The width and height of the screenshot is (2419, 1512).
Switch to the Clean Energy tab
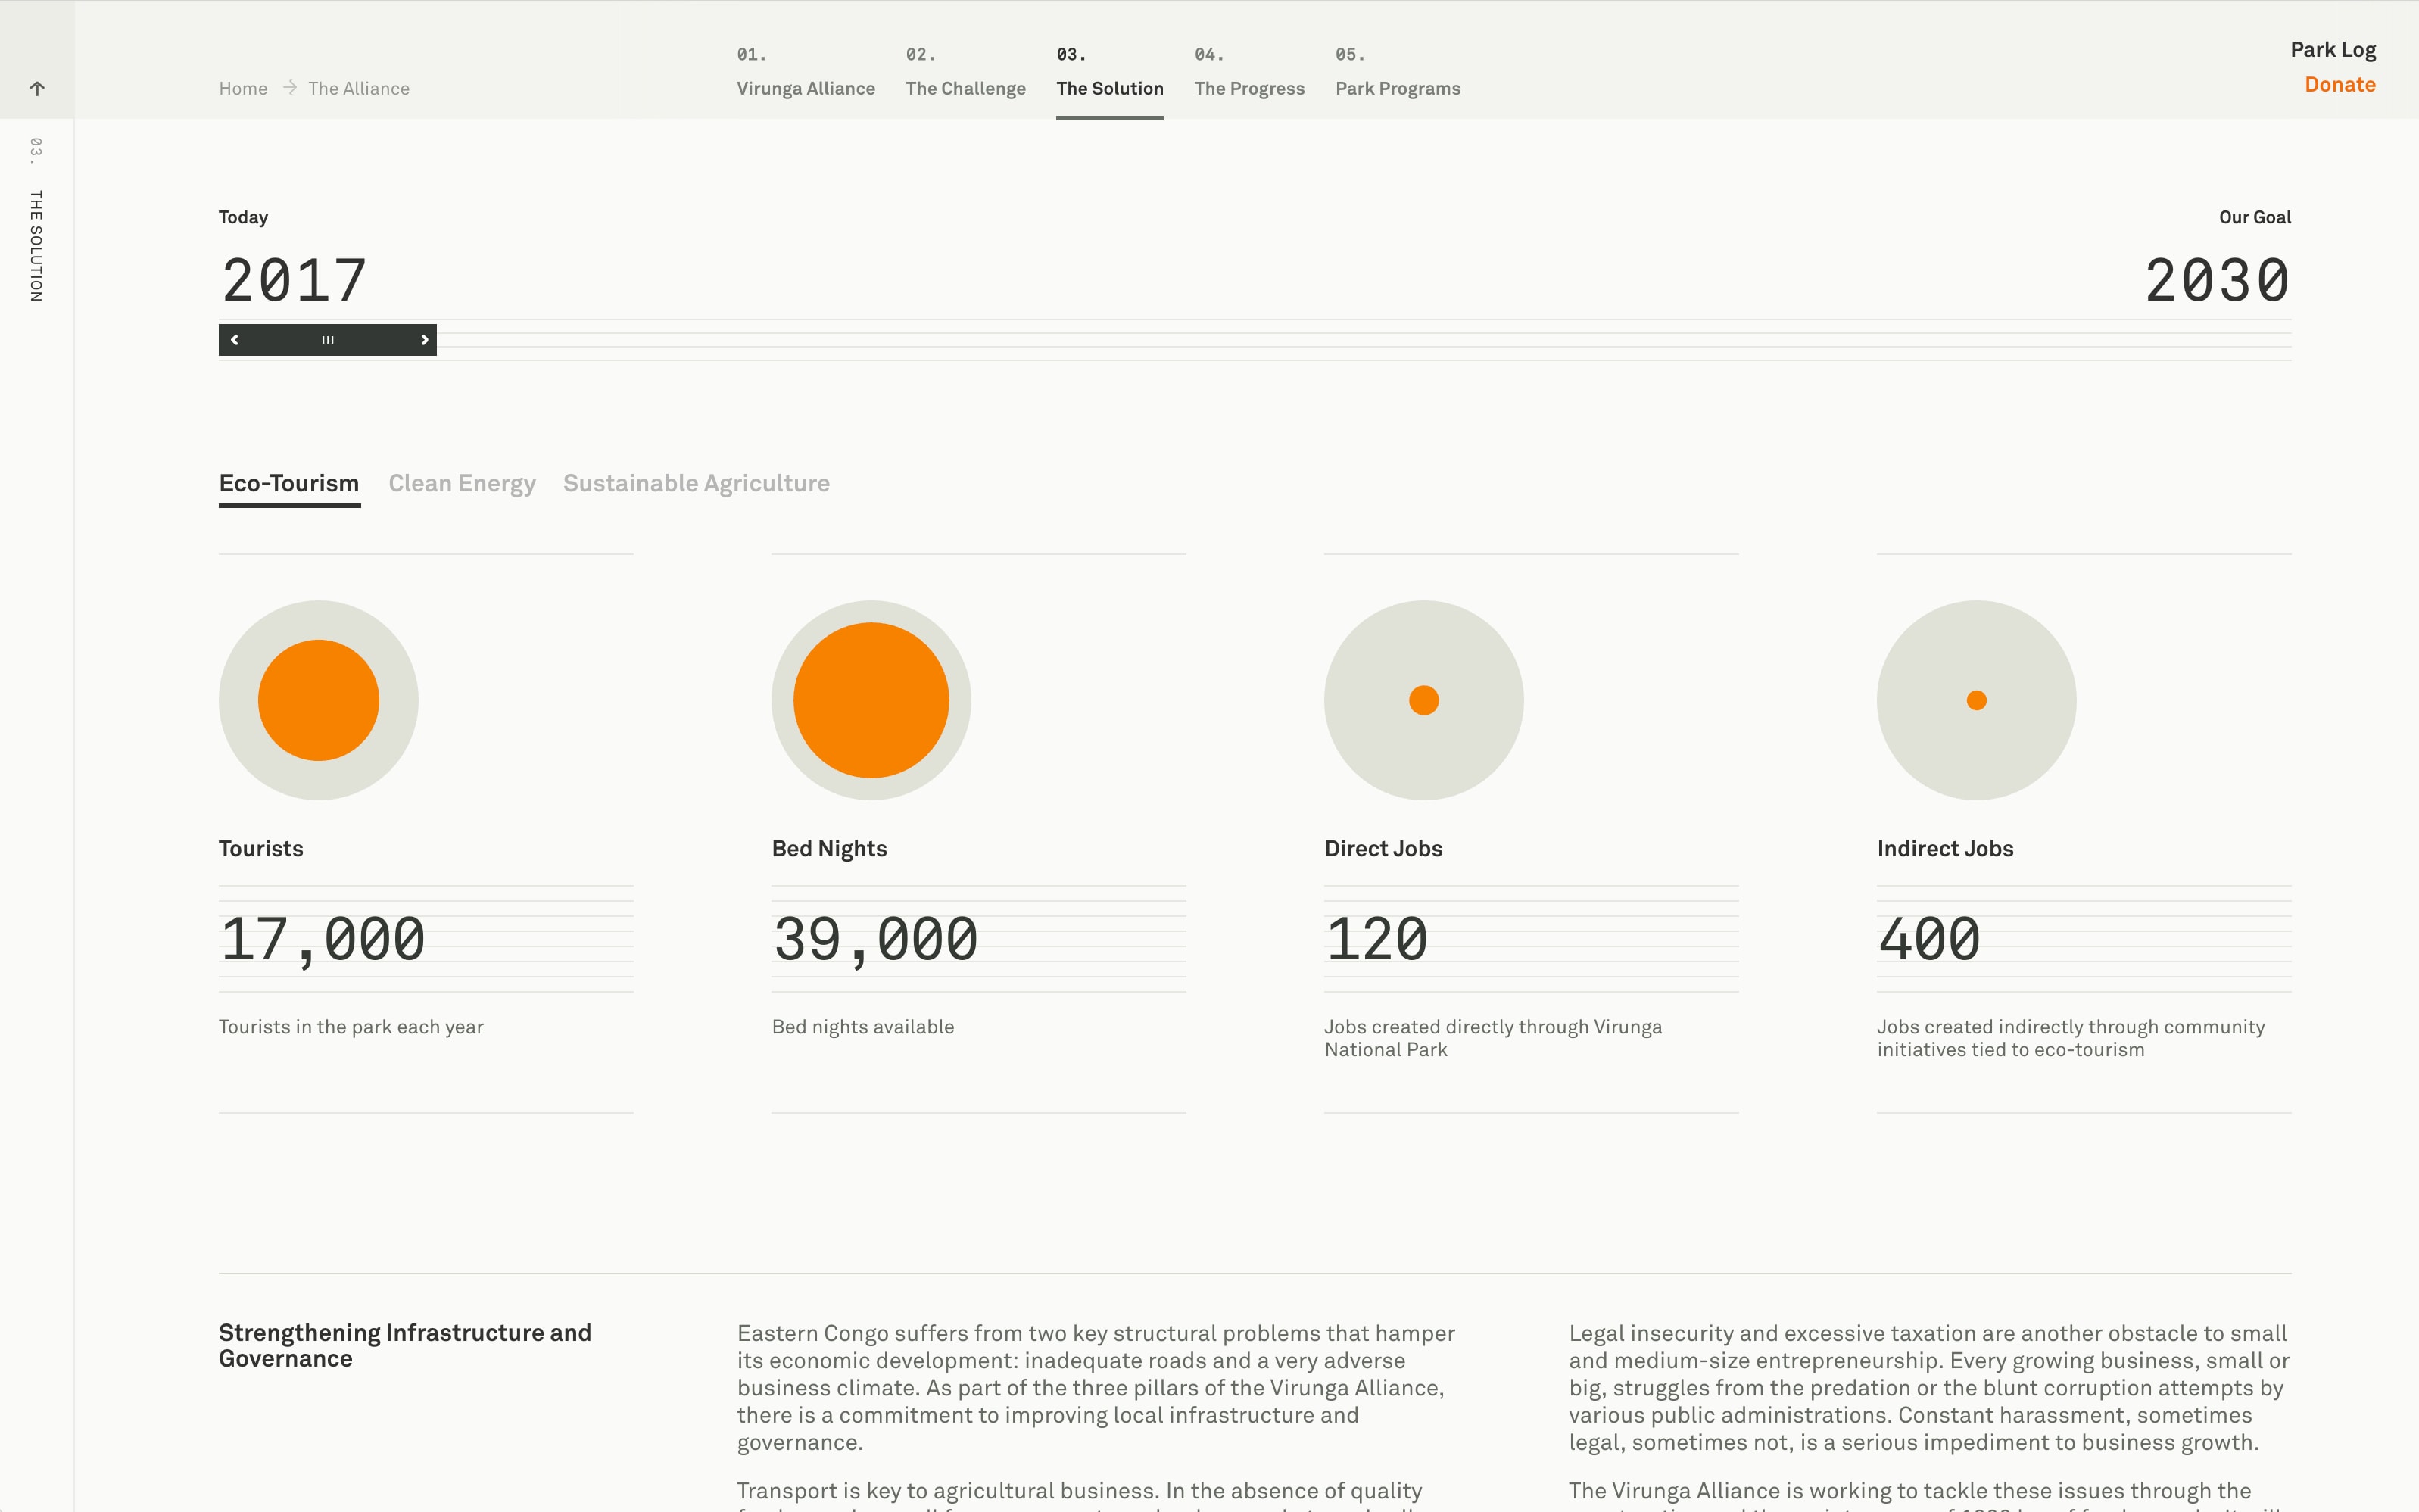click(462, 484)
